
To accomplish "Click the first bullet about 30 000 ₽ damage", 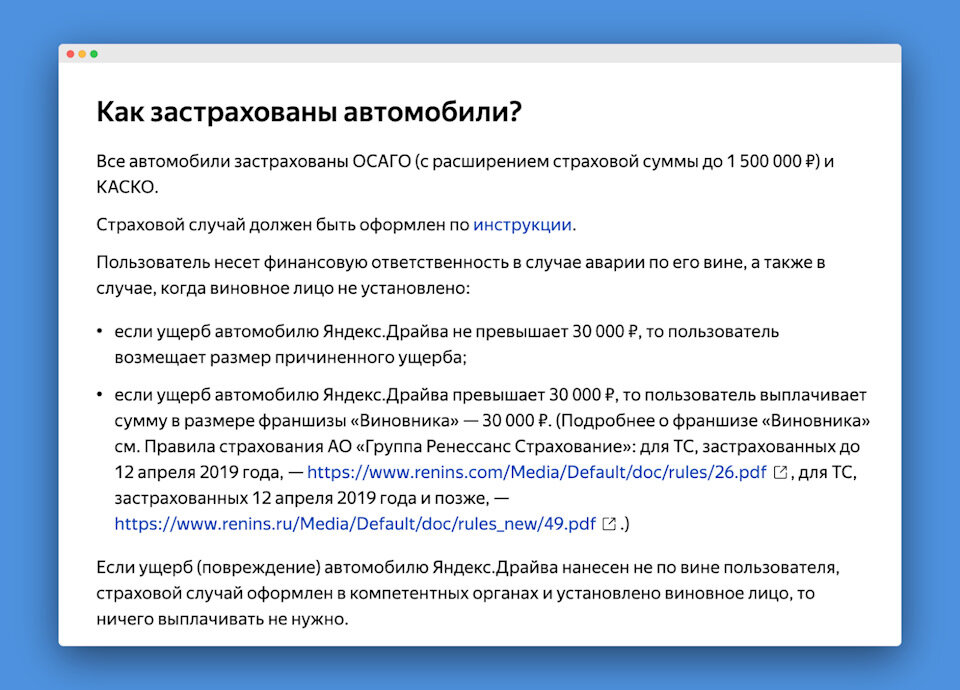I will point(400,344).
